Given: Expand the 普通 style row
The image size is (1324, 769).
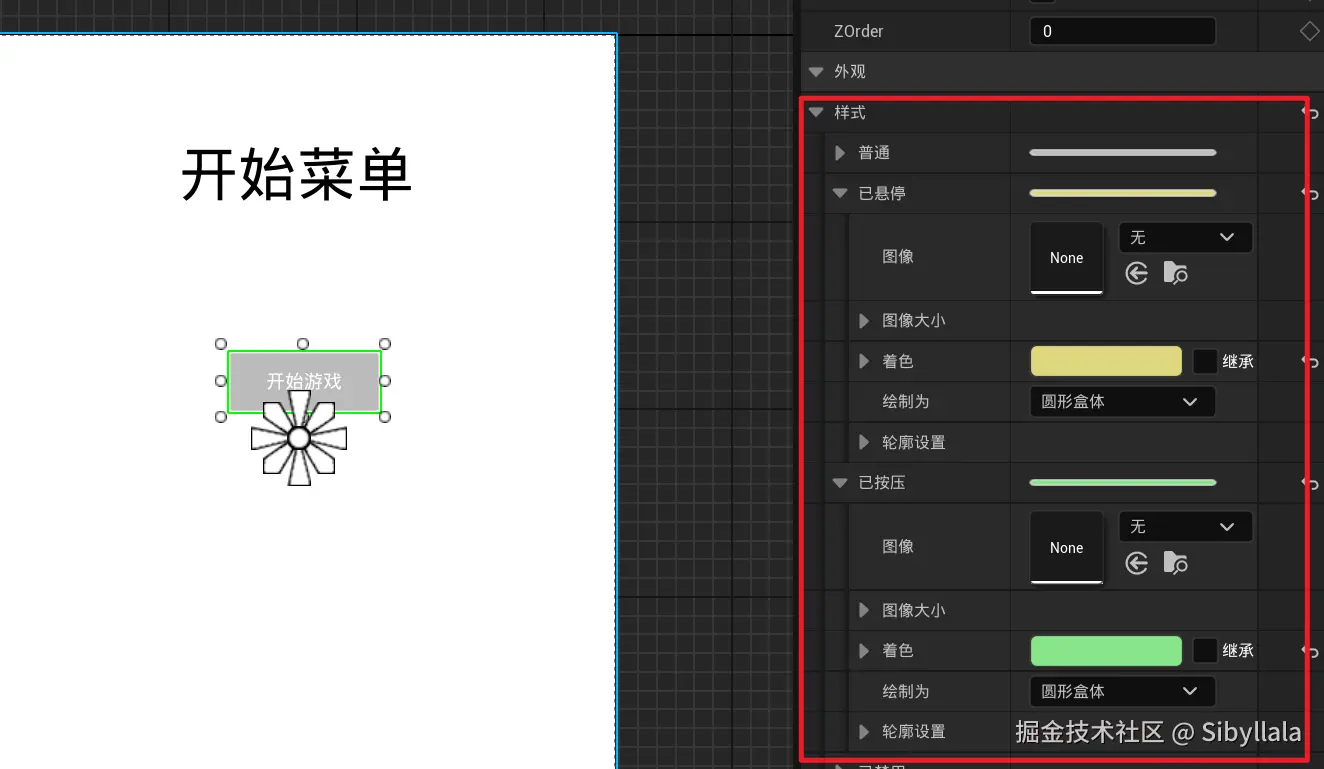Looking at the screenshot, I should (840, 153).
